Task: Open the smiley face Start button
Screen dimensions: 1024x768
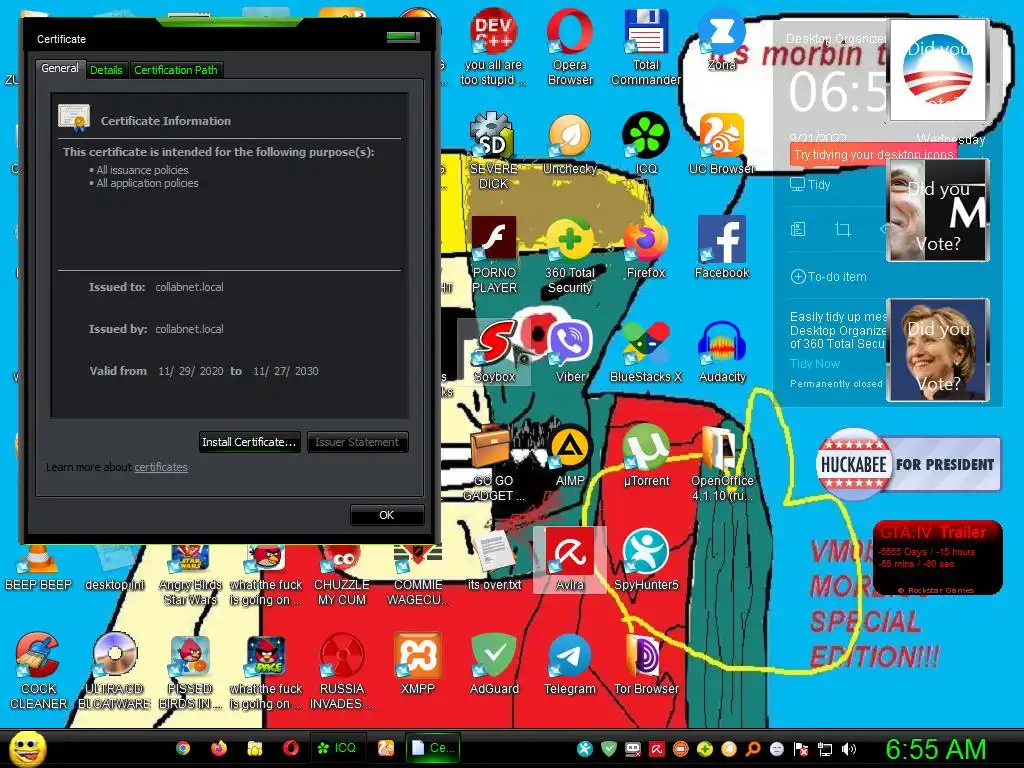Action: click(27, 748)
